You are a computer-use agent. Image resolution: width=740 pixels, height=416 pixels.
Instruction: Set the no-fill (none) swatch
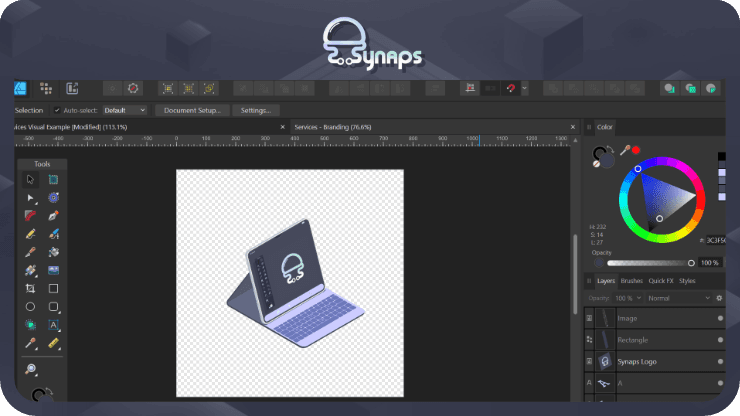(x=596, y=164)
